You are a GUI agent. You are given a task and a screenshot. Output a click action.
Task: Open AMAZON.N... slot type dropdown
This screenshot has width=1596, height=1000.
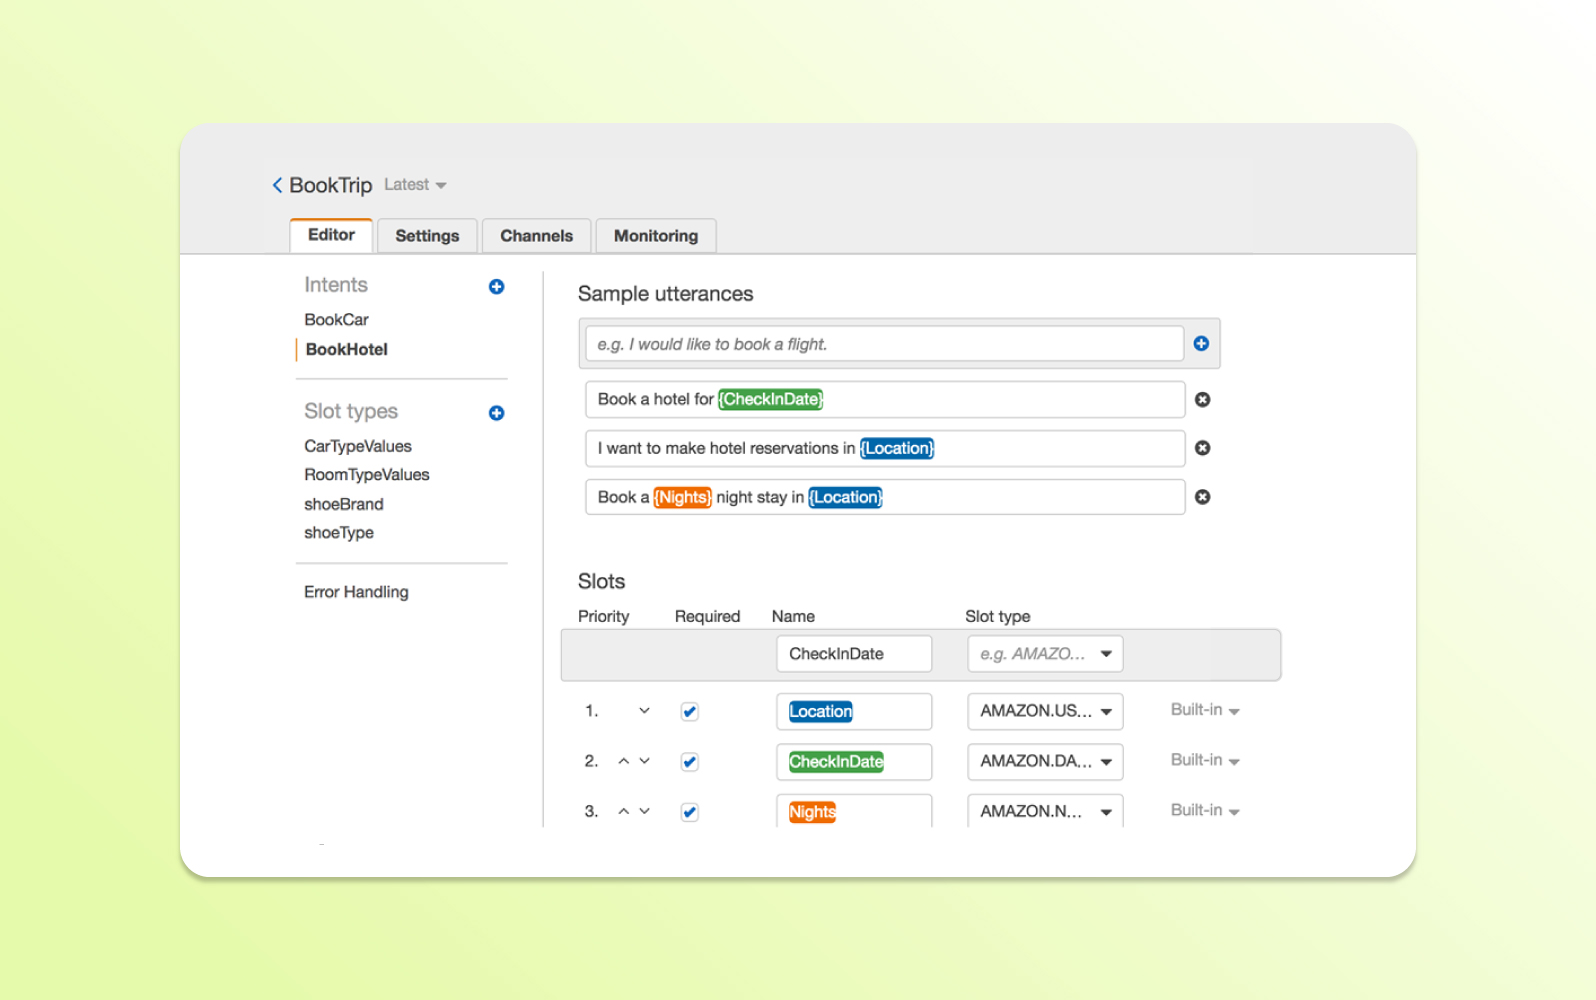point(1045,811)
